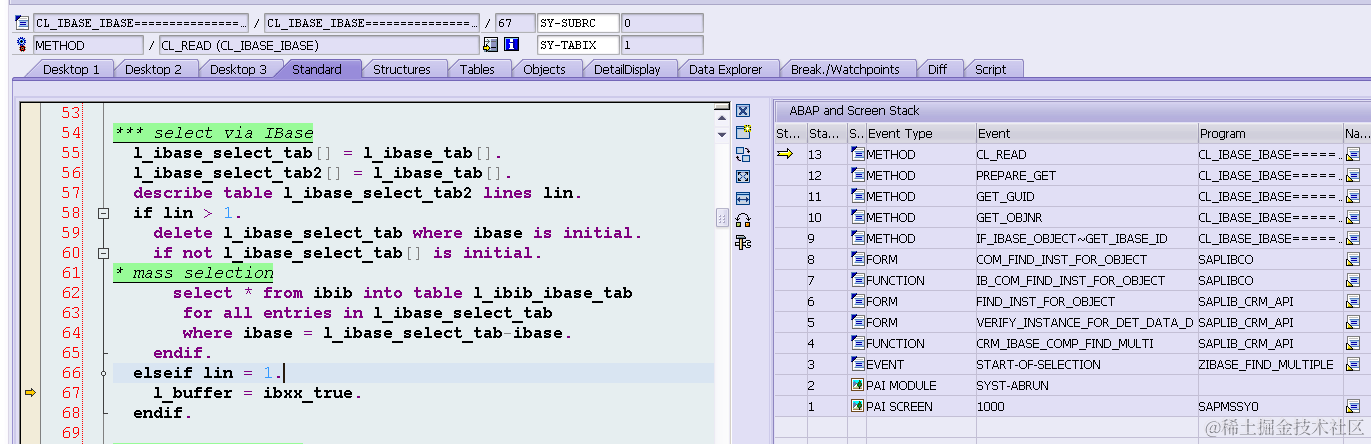Image resolution: width=1371 pixels, height=444 pixels.
Task: Click the method type icon in the CL_READ row
Action: pyautogui.click(x=857, y=154)
